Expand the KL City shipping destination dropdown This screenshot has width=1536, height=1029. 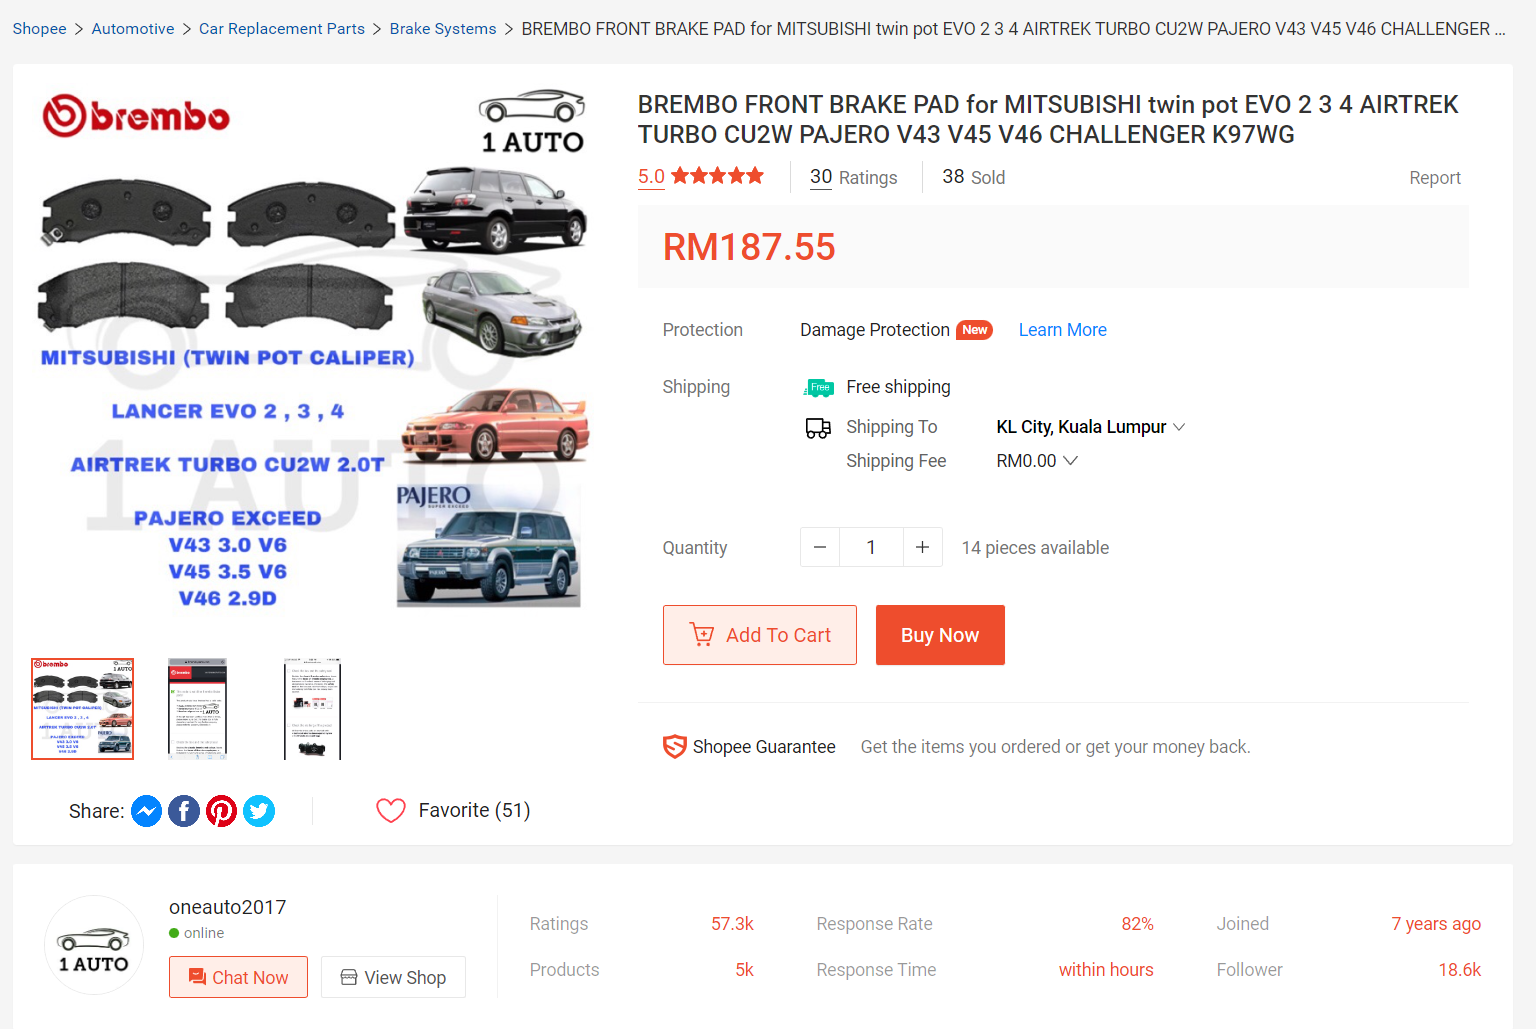tap(1090, 427)
